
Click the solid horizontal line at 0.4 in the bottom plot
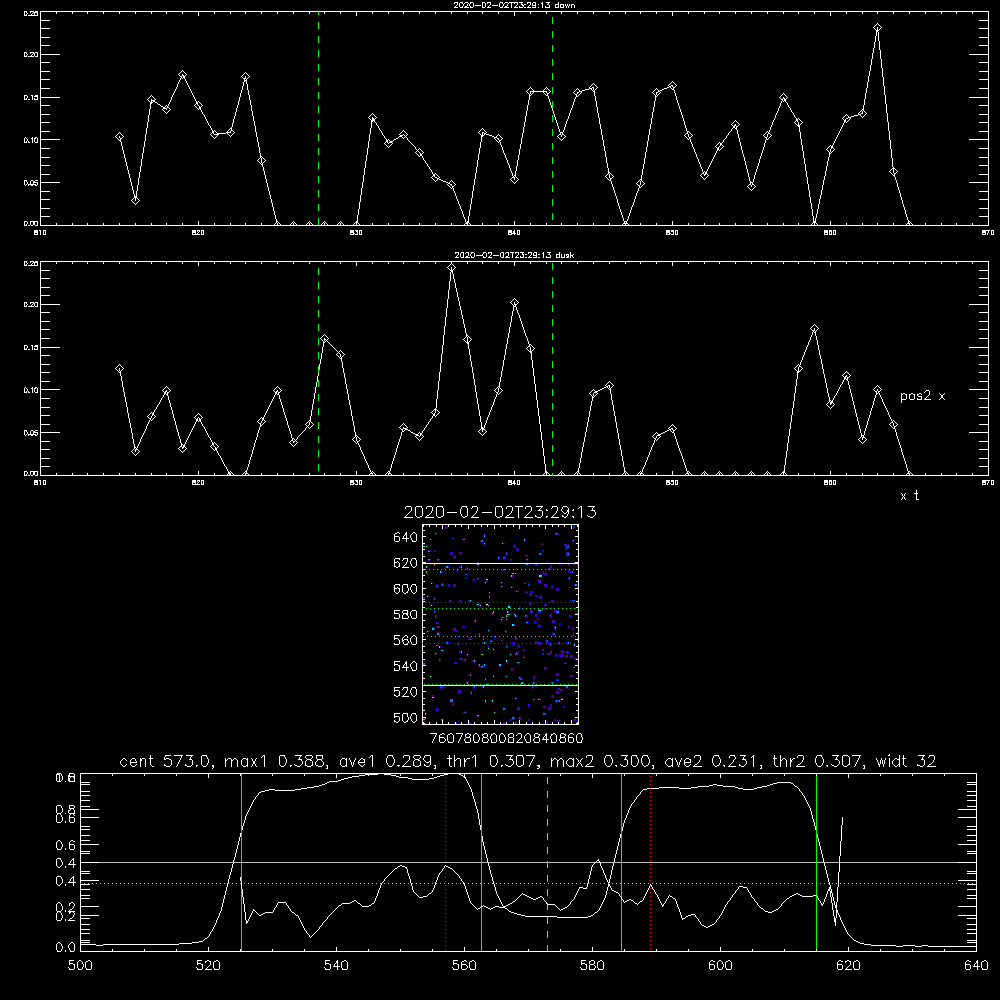click(528, 862)
